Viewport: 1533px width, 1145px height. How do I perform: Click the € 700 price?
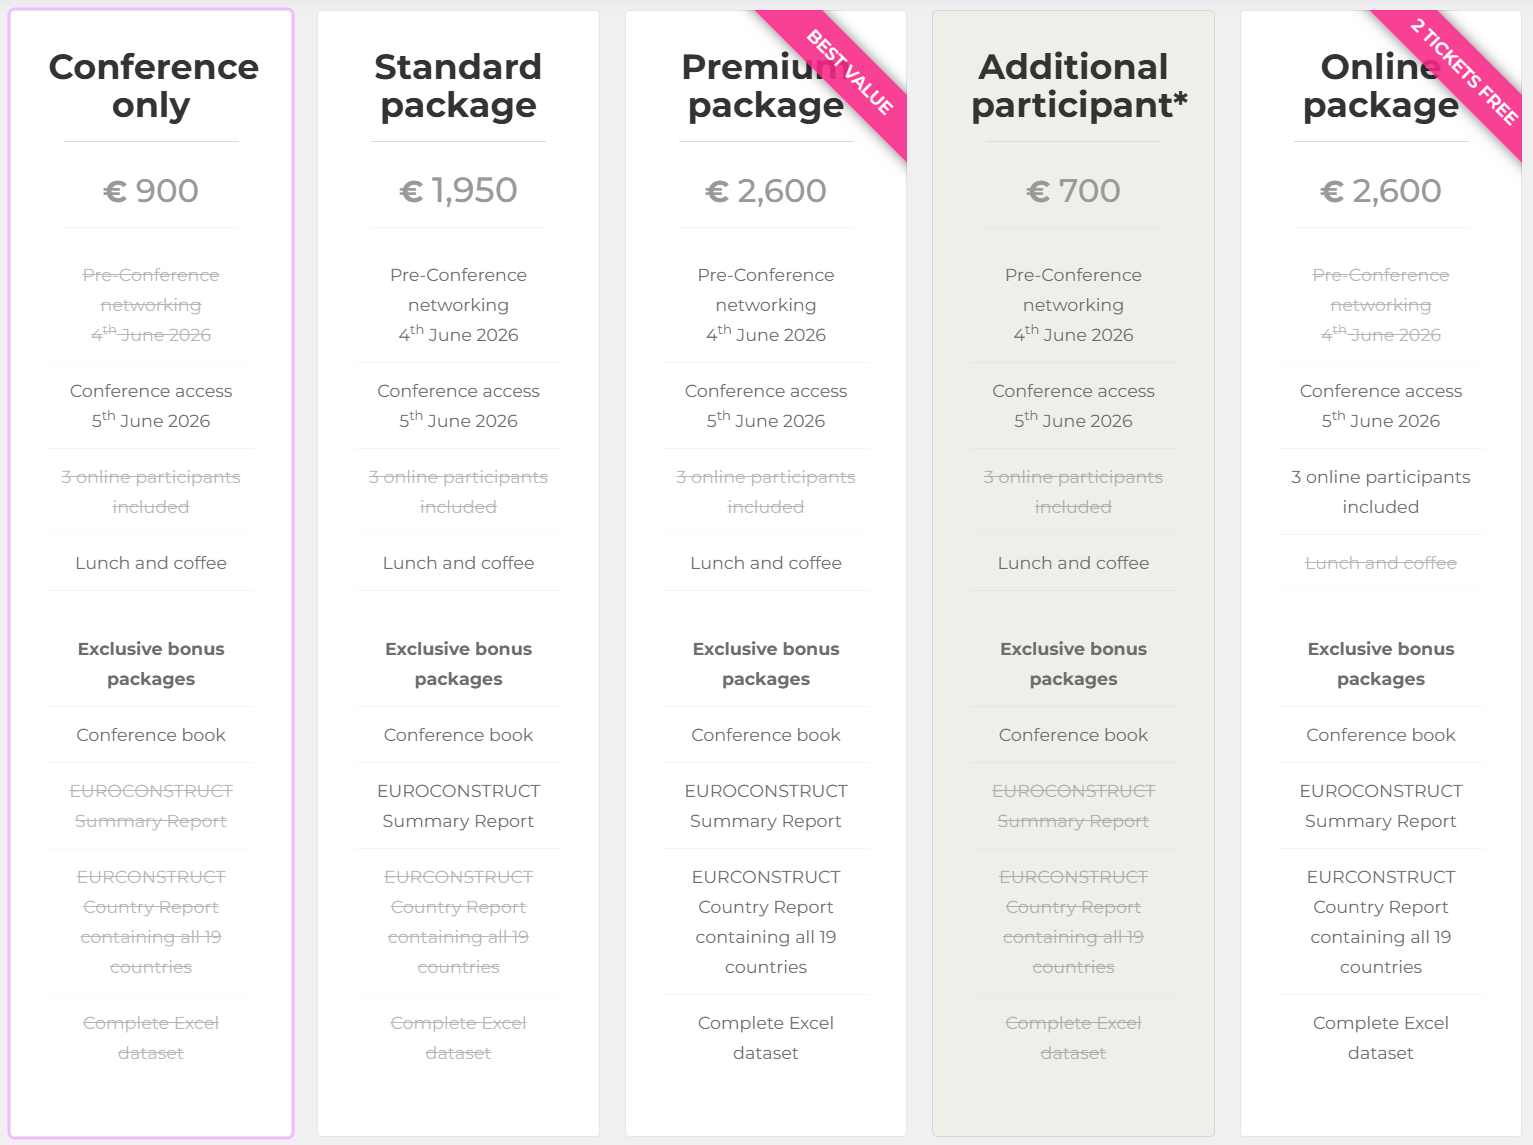click(x=1073, y=191)
